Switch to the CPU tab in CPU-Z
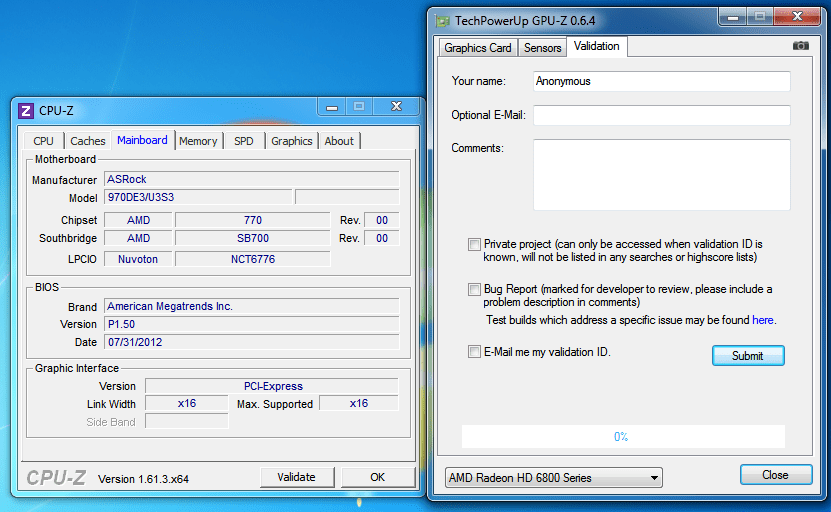 pyautogui.click(x=43, y=141)
